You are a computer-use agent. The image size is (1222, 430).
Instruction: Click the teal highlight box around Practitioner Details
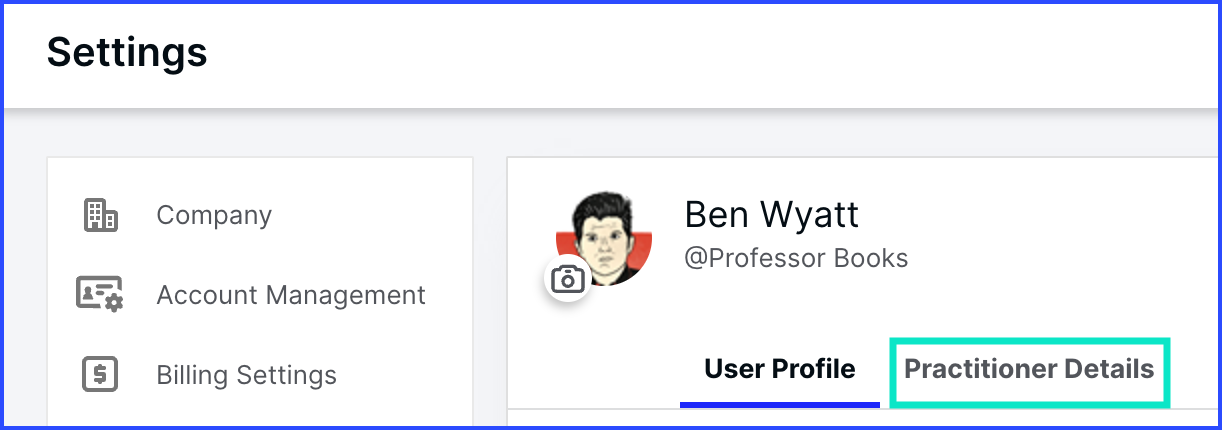(1029, 372)
